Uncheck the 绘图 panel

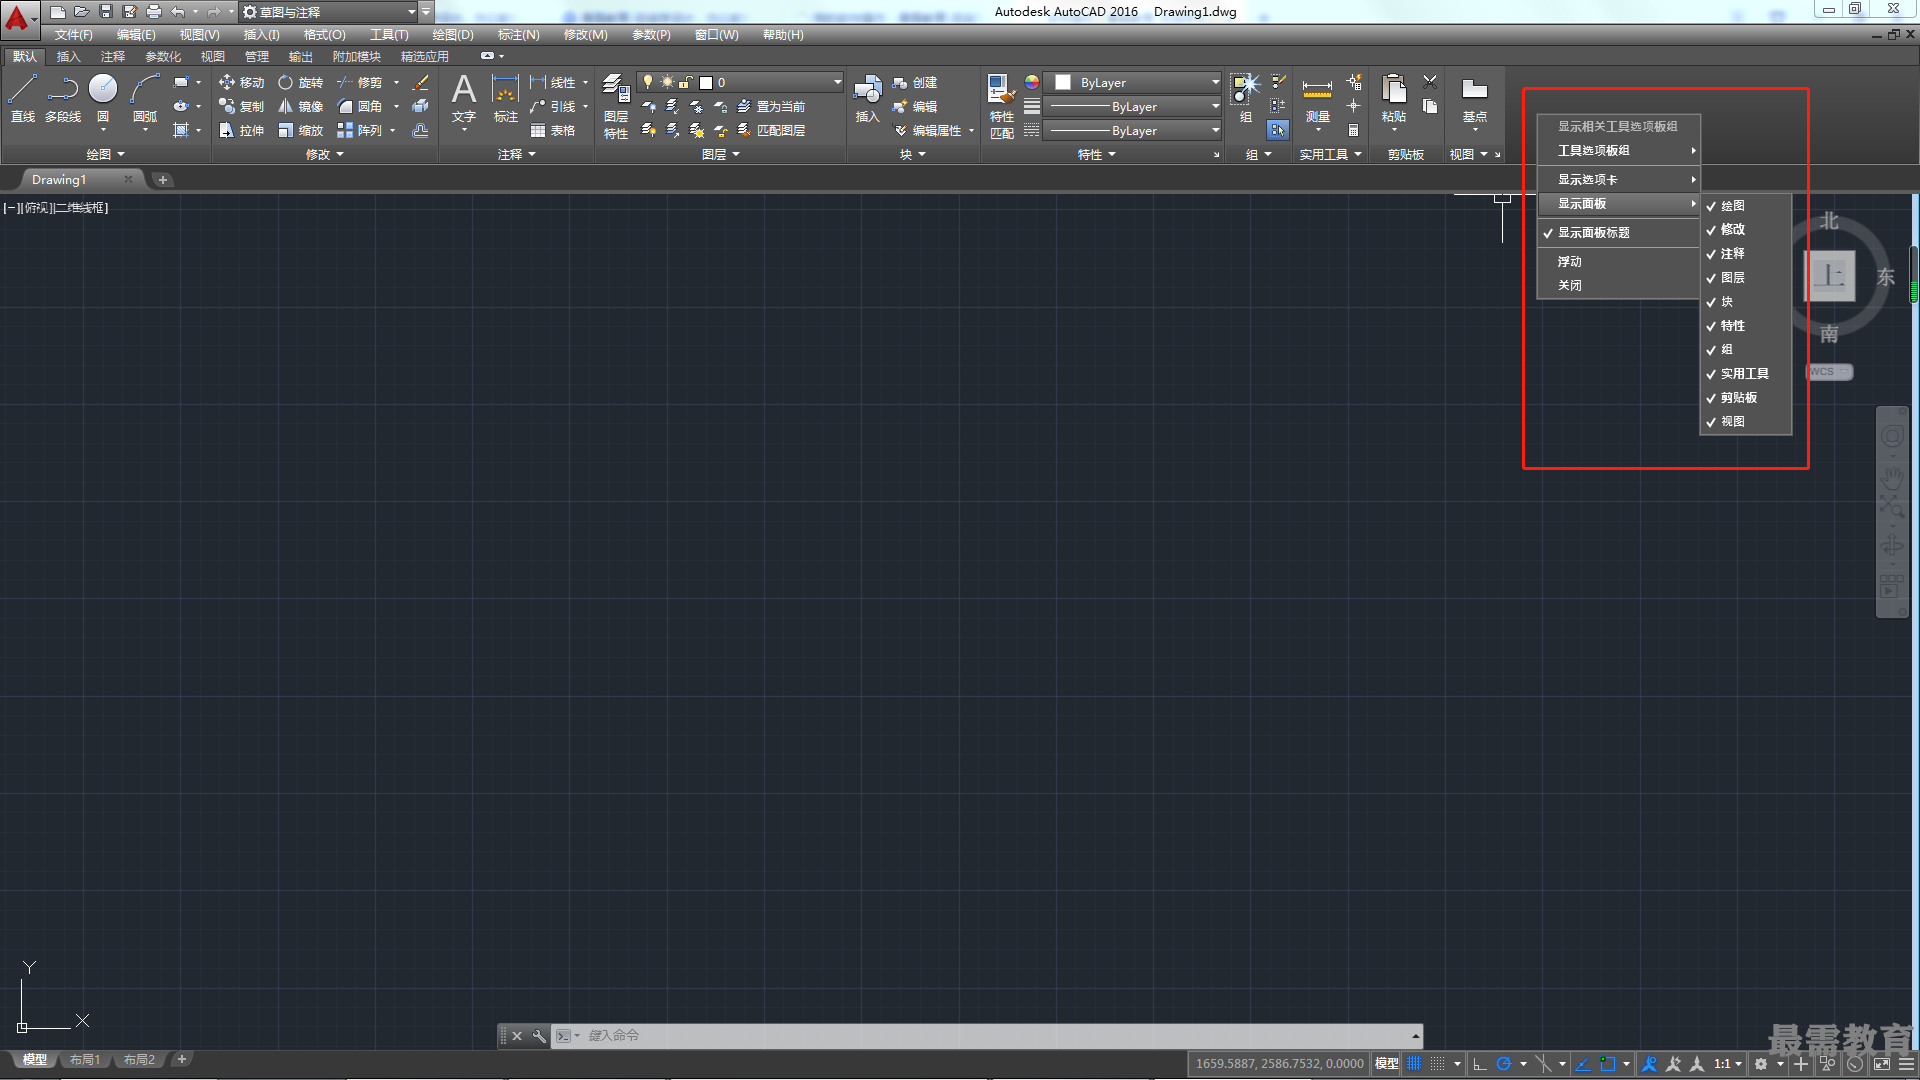pos(1745,206)
